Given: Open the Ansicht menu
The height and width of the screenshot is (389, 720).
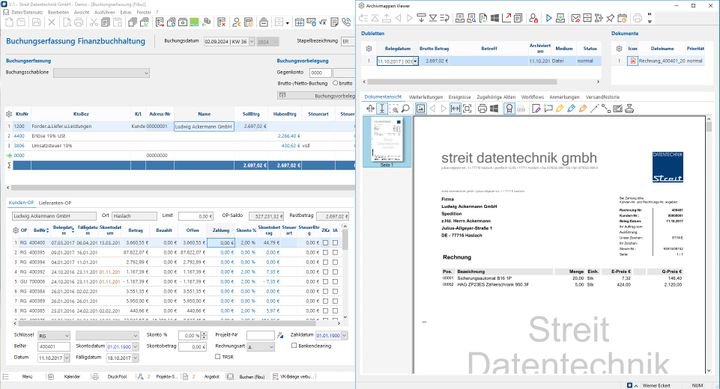Looking at the screenshot, I should 82,12.
